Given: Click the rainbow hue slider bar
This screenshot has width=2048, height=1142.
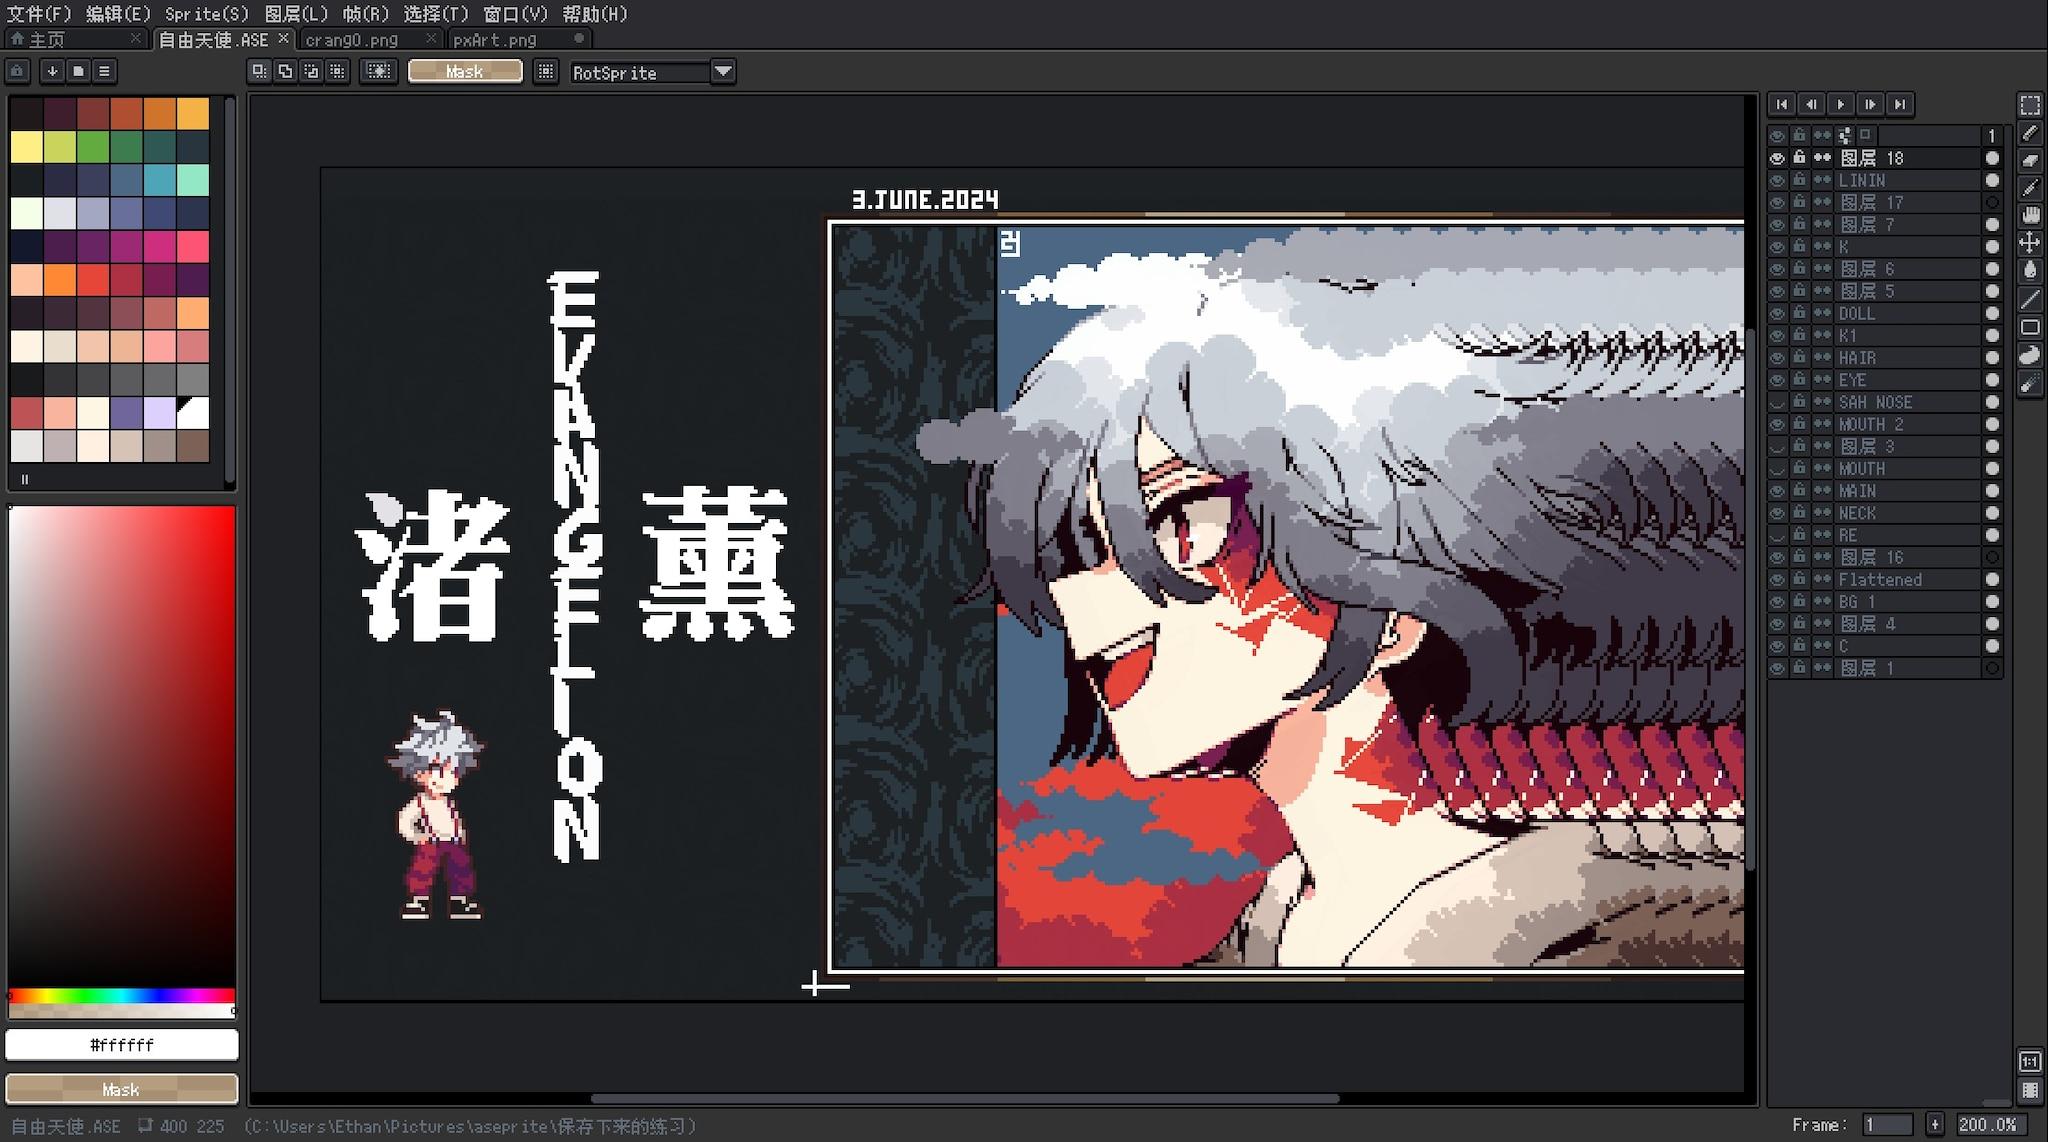Looking at the screenshot, I should 122,996.
